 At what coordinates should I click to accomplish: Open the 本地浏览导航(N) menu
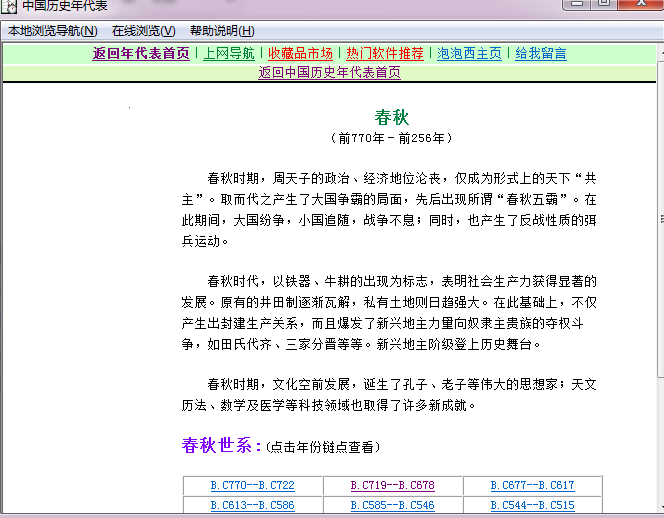(53, 31)
